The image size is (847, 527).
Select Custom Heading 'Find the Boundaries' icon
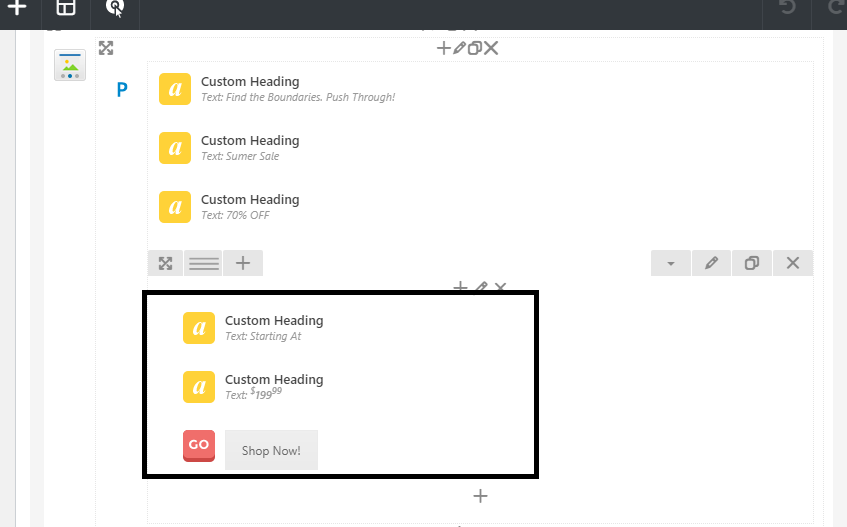tap(174, 89)
